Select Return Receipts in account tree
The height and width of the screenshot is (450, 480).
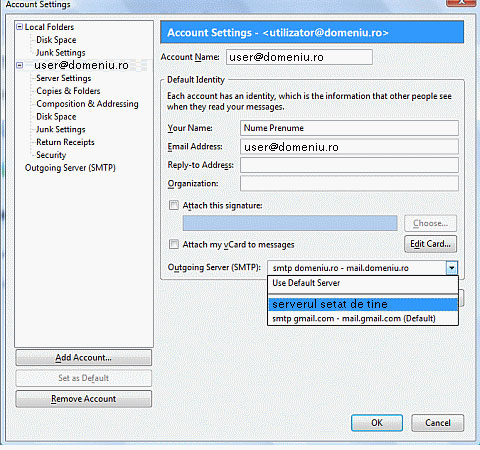(65, 142)
